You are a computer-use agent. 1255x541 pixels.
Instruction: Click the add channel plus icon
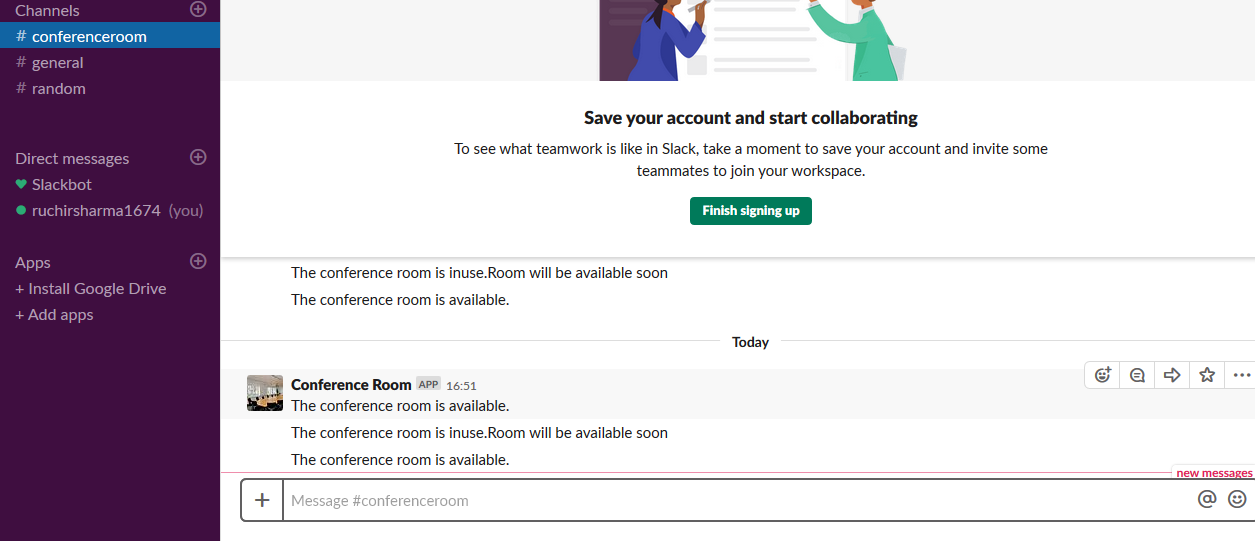coord(198,10)
